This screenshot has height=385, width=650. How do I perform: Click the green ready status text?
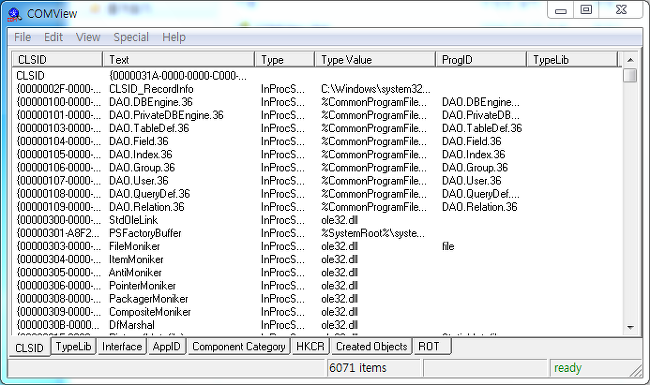pyautogui.click(x=568, y=368)
